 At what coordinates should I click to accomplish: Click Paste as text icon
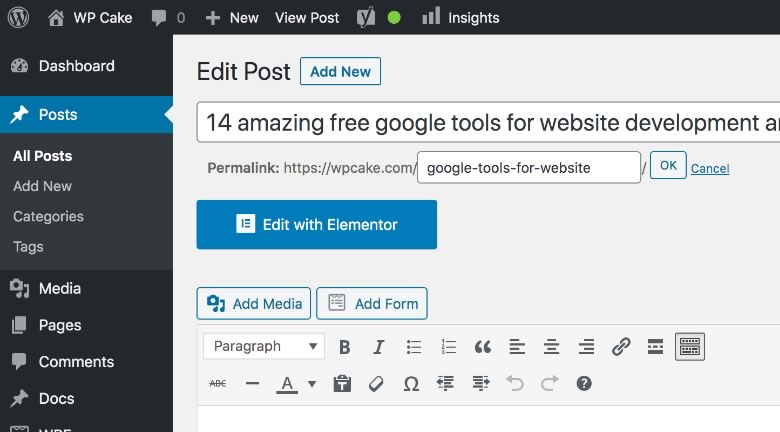pyautogui.click(x=342, y=384)
